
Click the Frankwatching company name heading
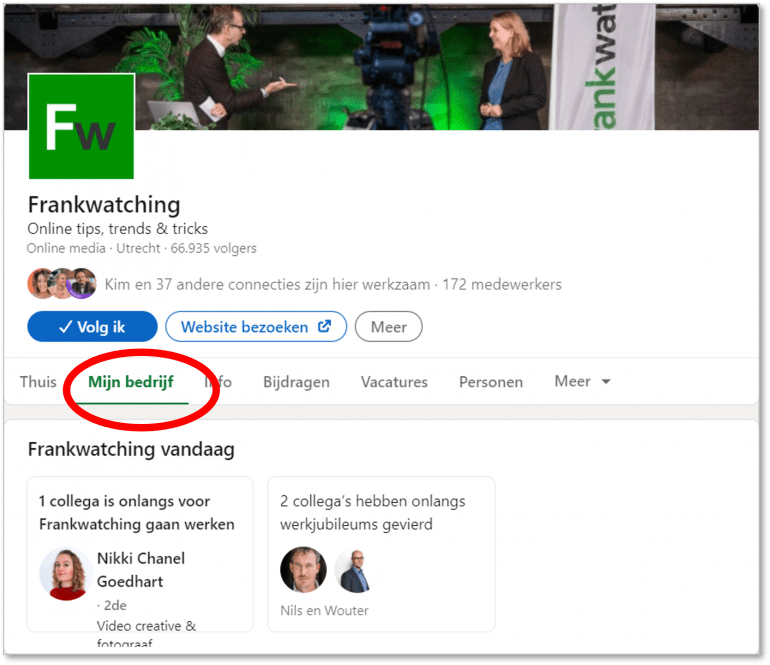tap(104, 205)
